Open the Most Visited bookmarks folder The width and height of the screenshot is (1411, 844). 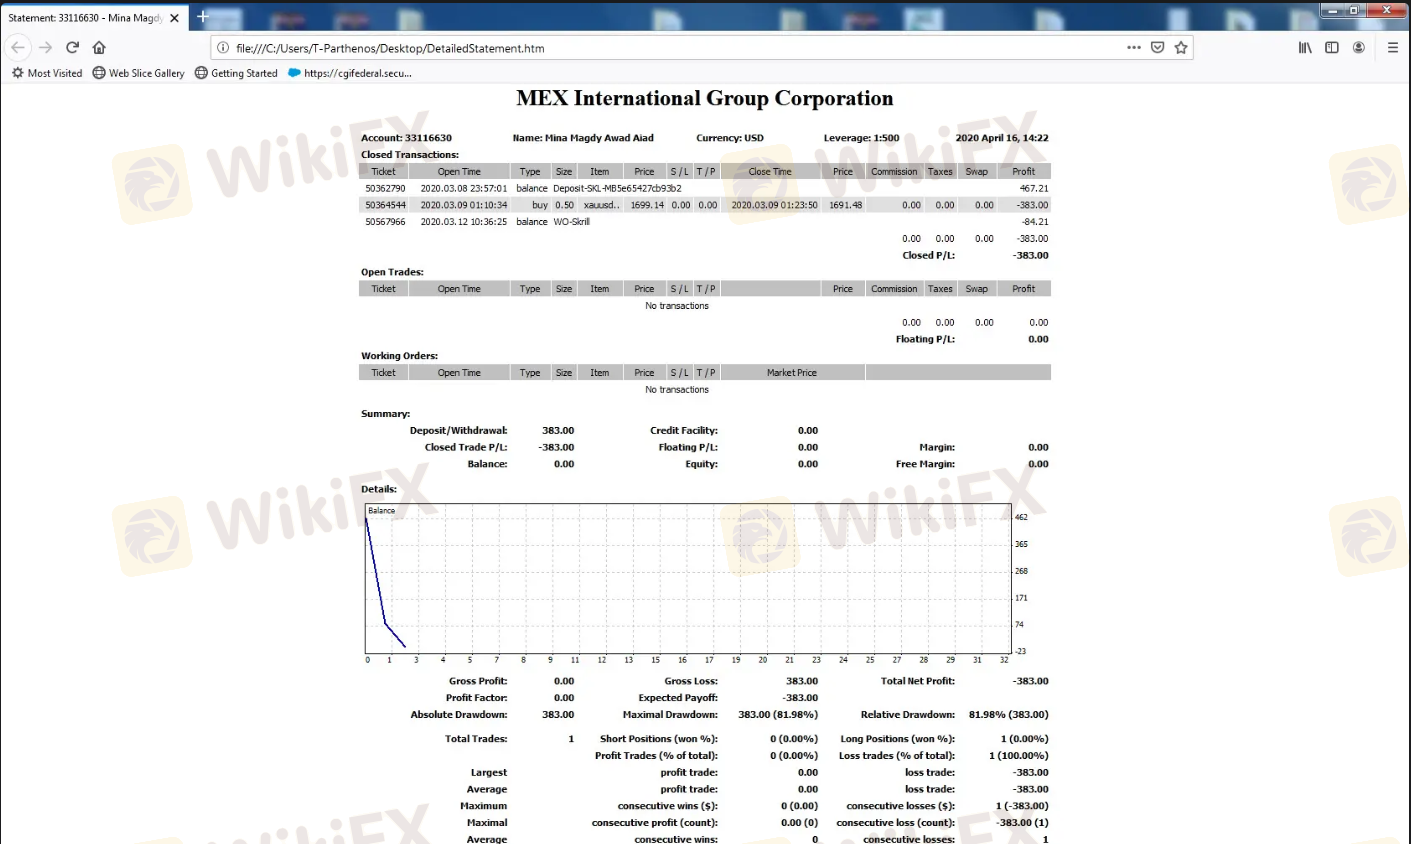pos(47,73)
